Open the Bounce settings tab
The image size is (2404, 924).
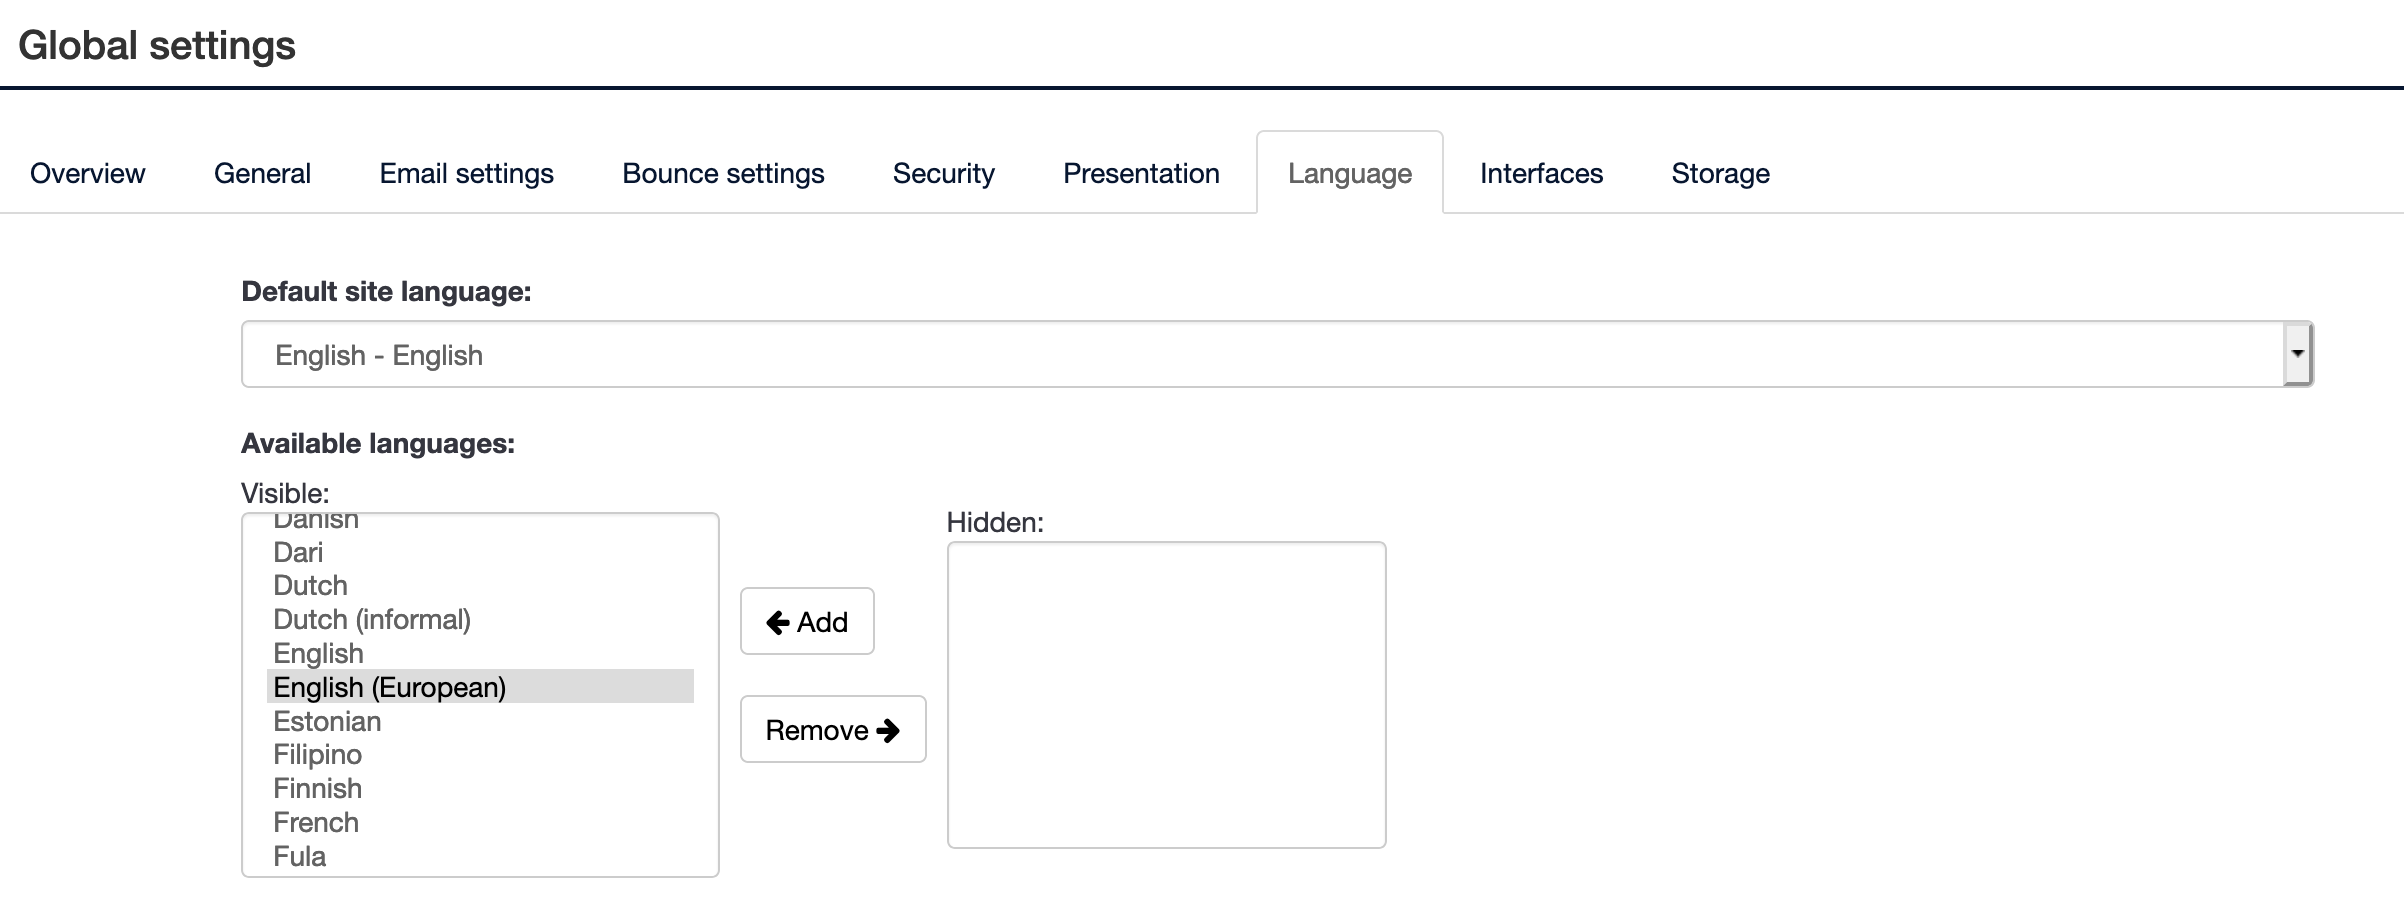[723, 173]
